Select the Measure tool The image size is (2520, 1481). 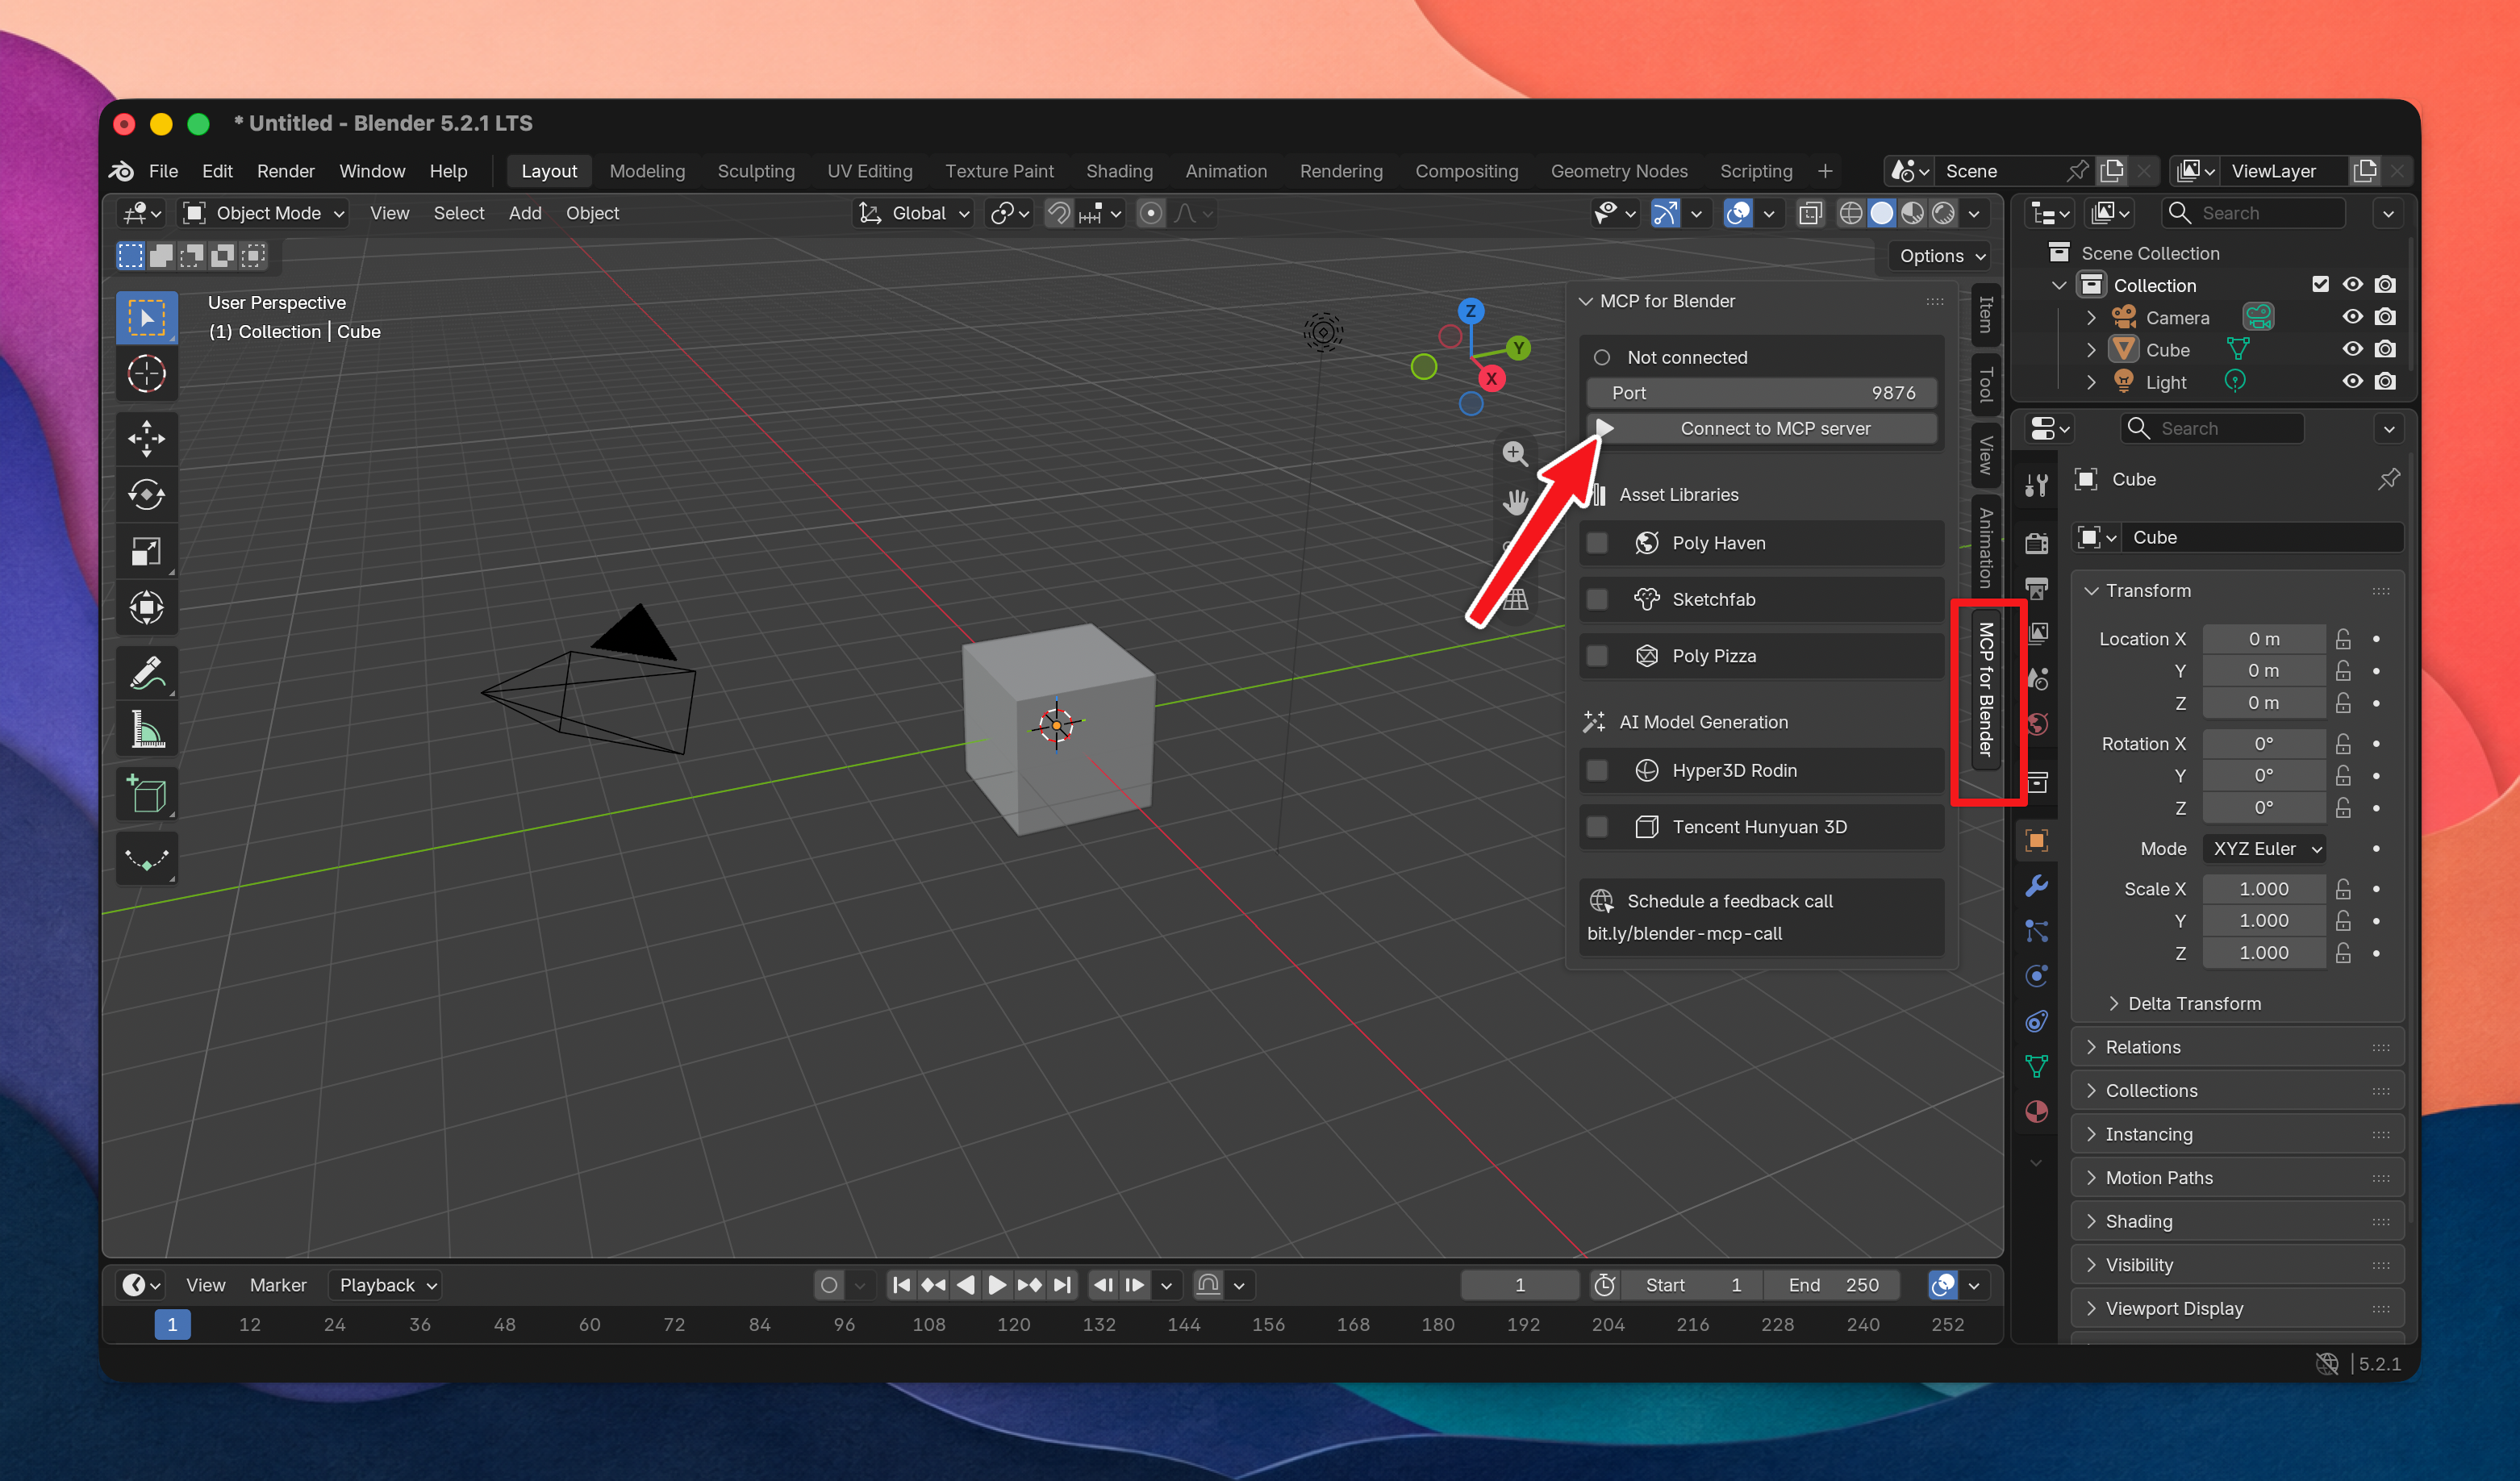[147, 729]
